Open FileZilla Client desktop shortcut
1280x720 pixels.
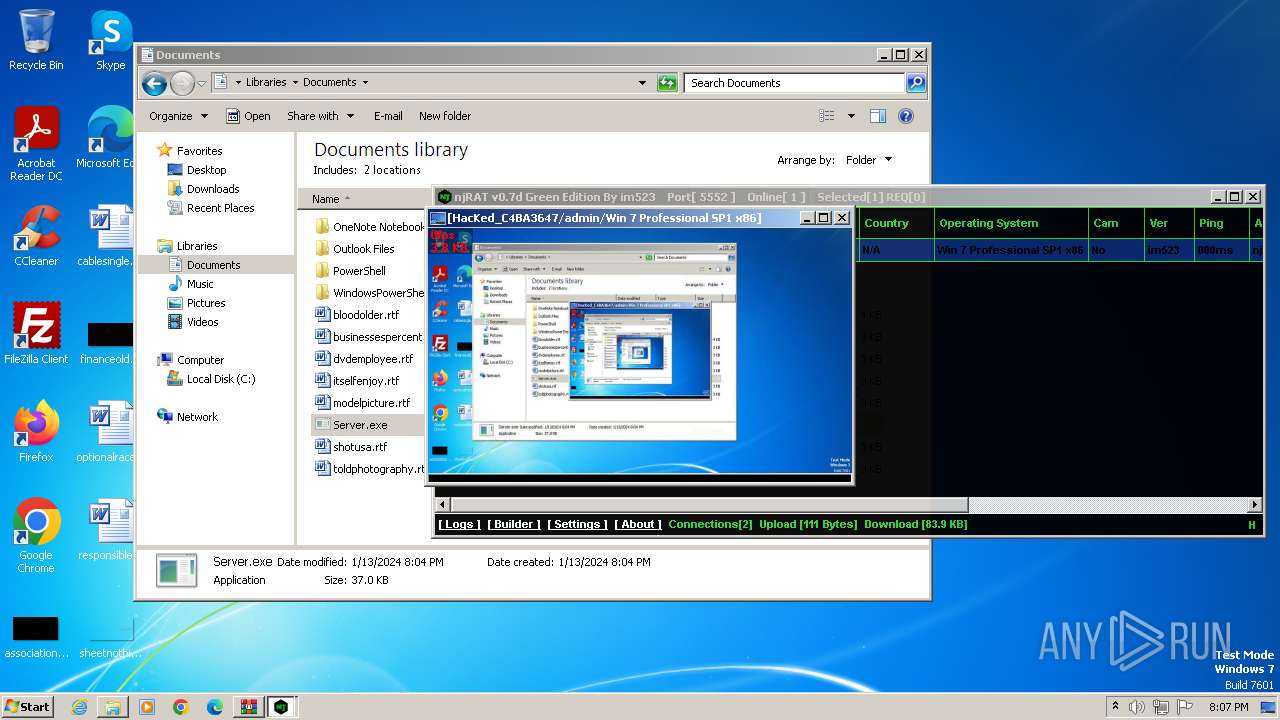(x=36, y=334)
